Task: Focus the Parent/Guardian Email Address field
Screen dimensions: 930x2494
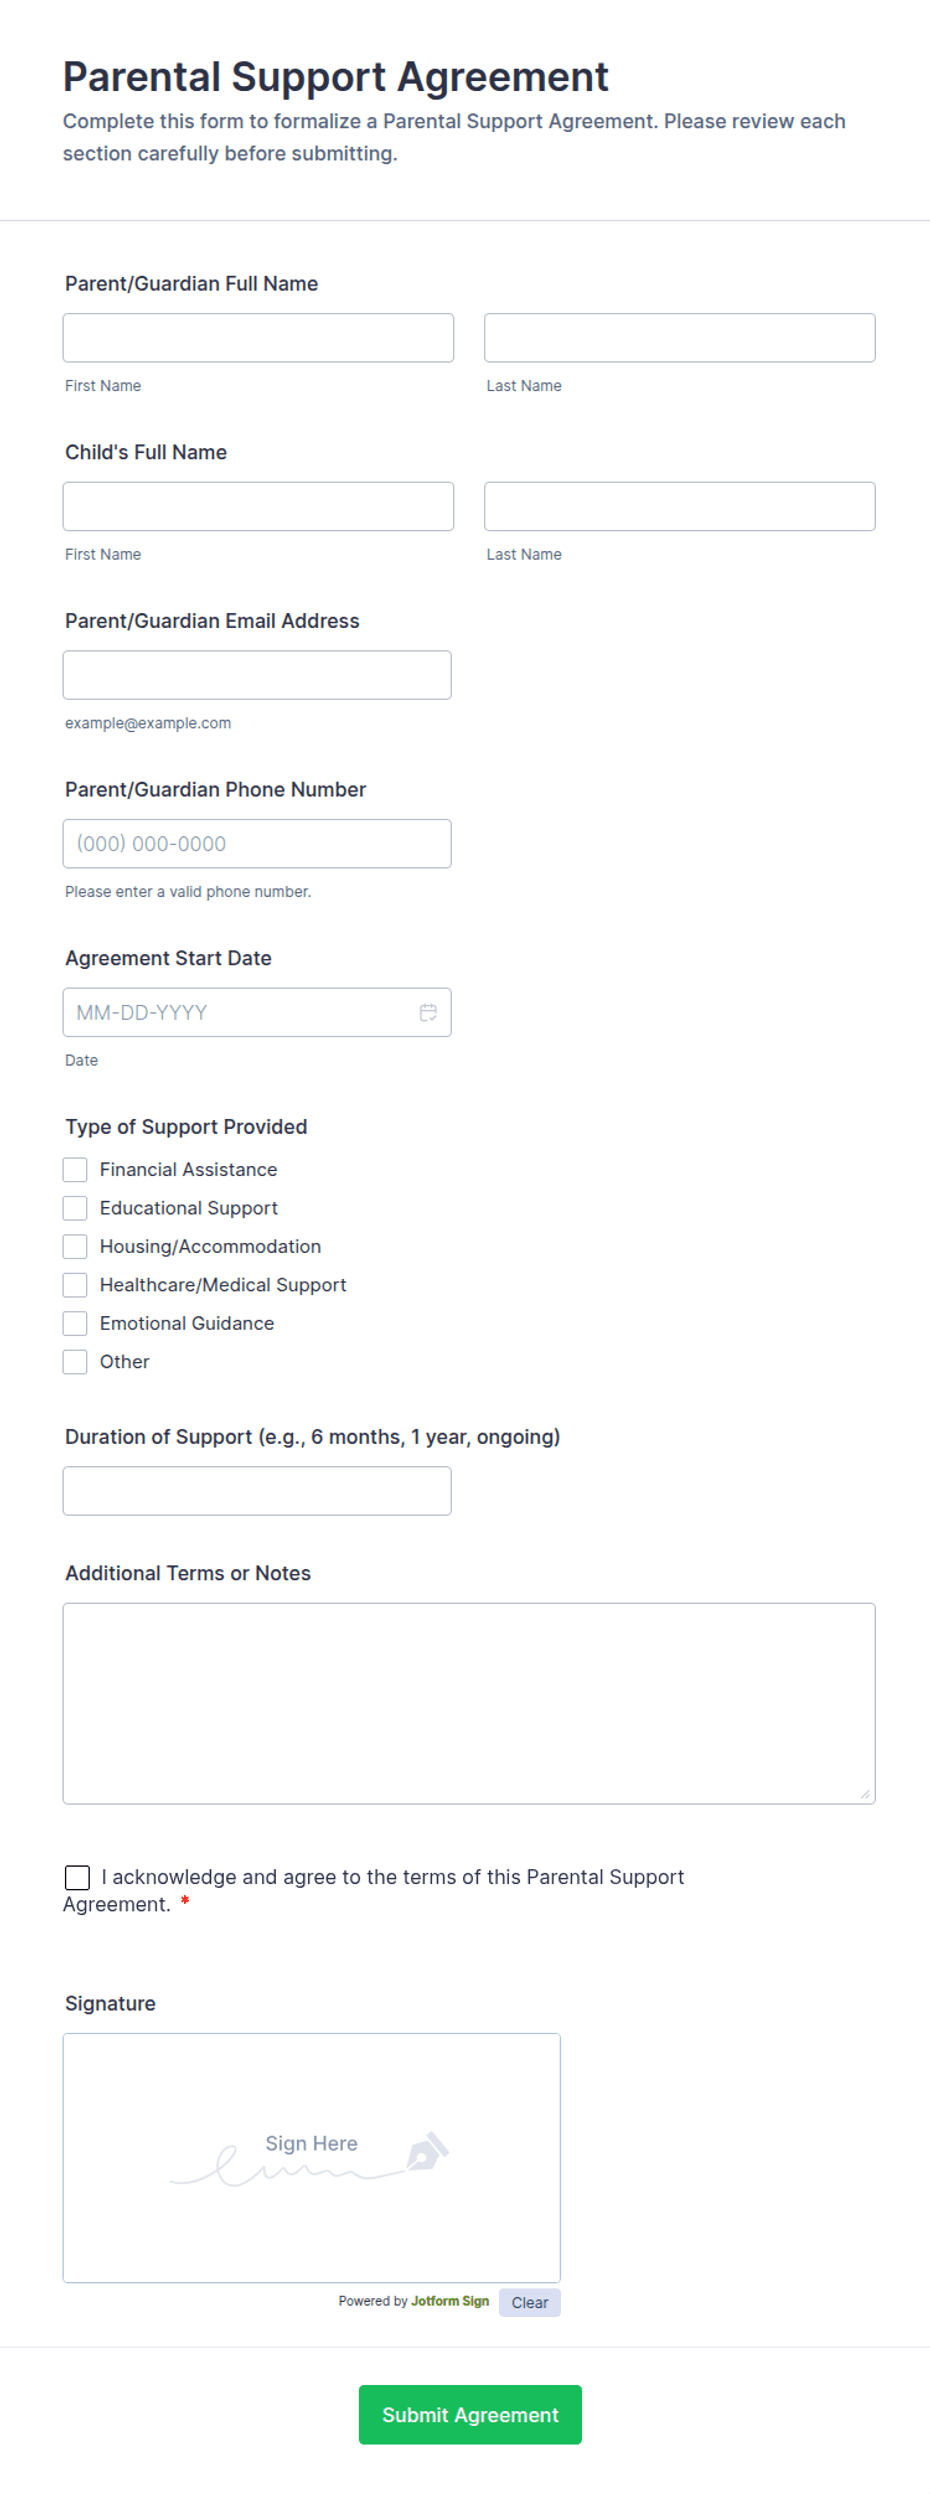Action: 257,675
